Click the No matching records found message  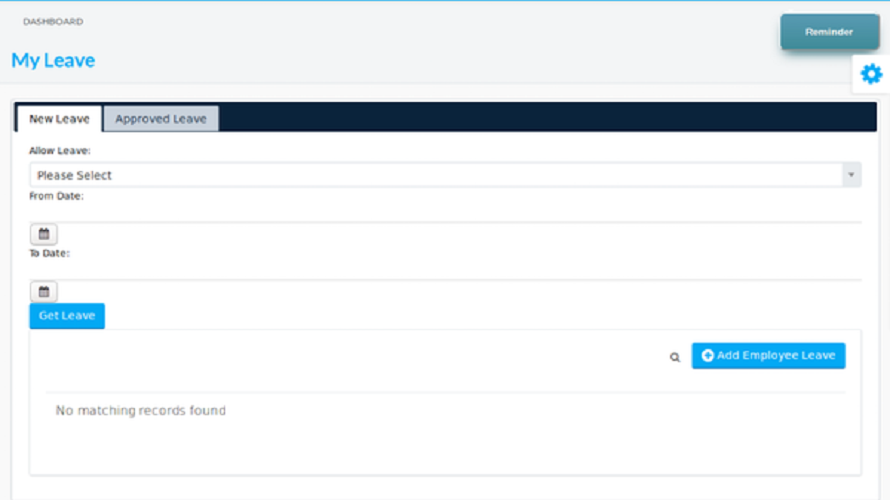140,410
